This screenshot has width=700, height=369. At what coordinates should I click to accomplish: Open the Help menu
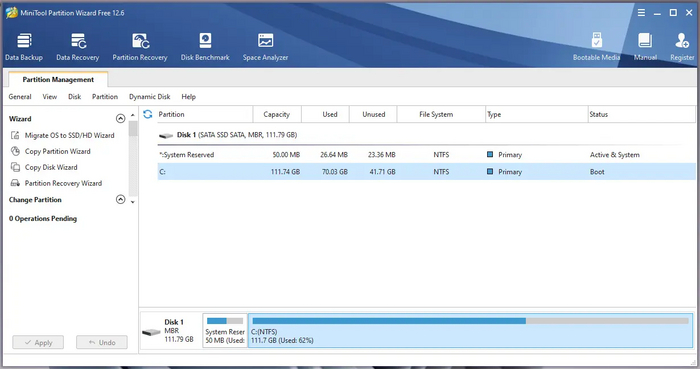pos(188,97)
